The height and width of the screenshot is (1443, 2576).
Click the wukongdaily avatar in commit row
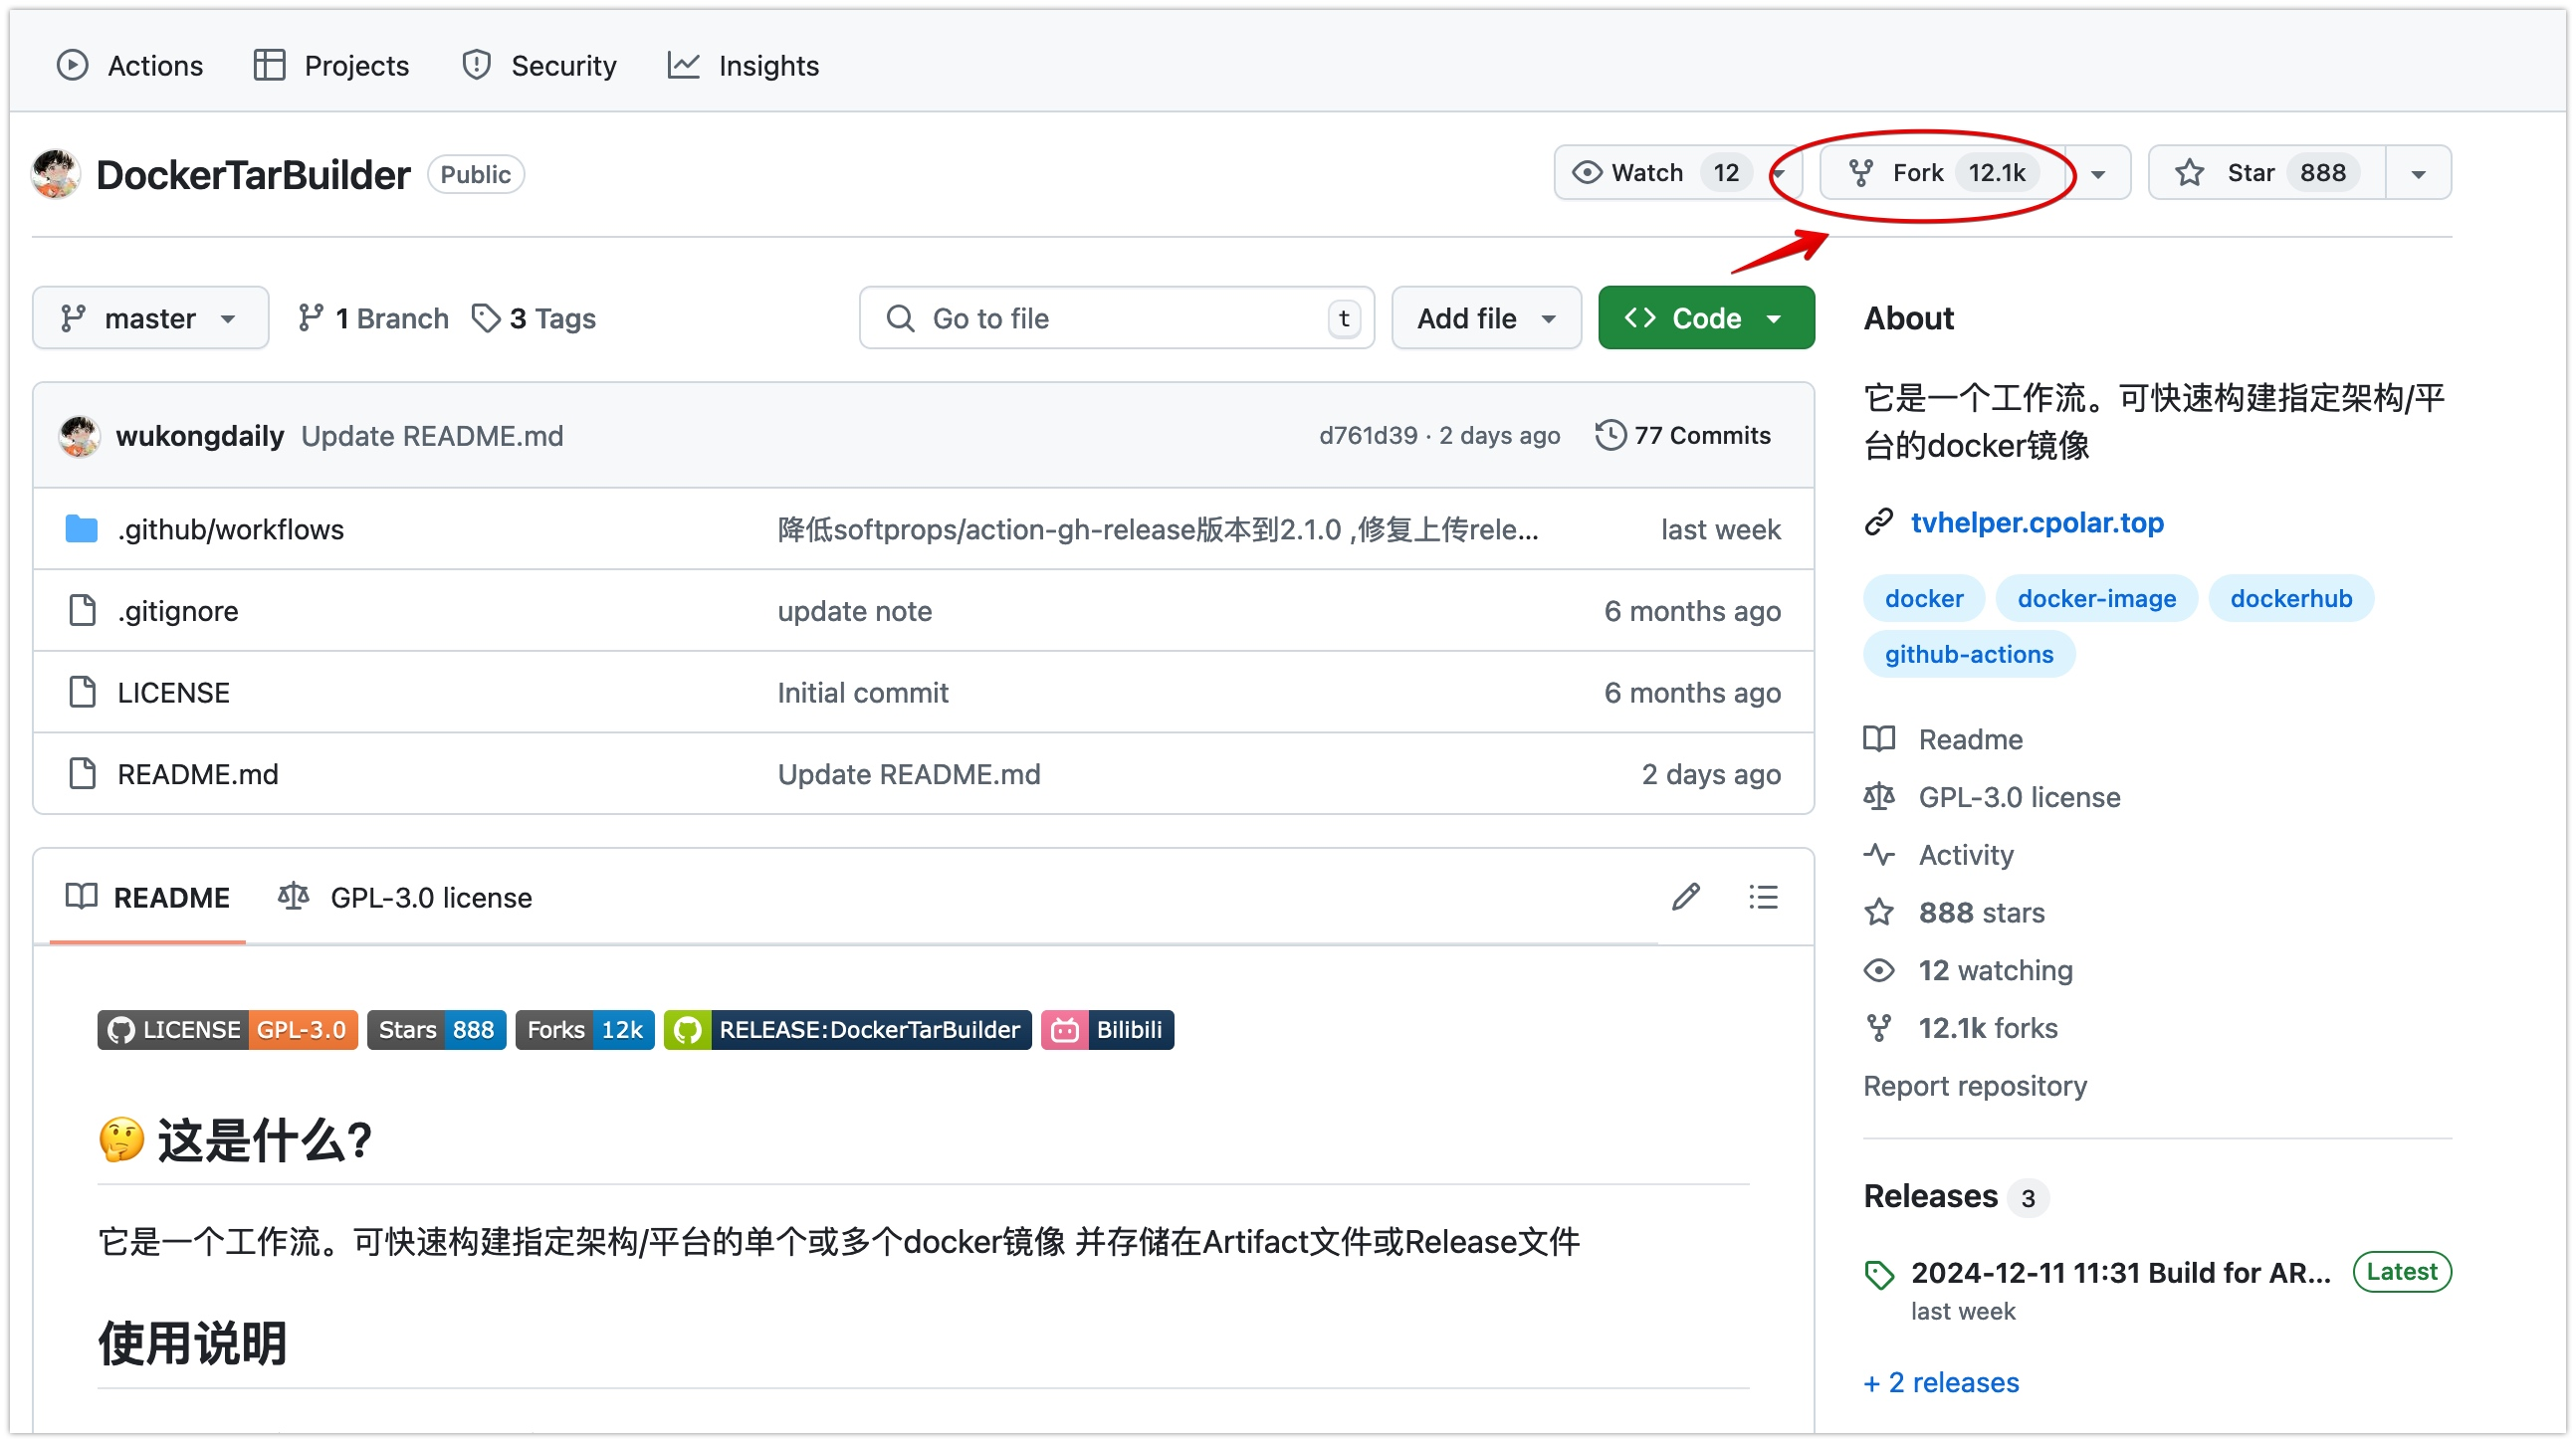pos(79,436)
